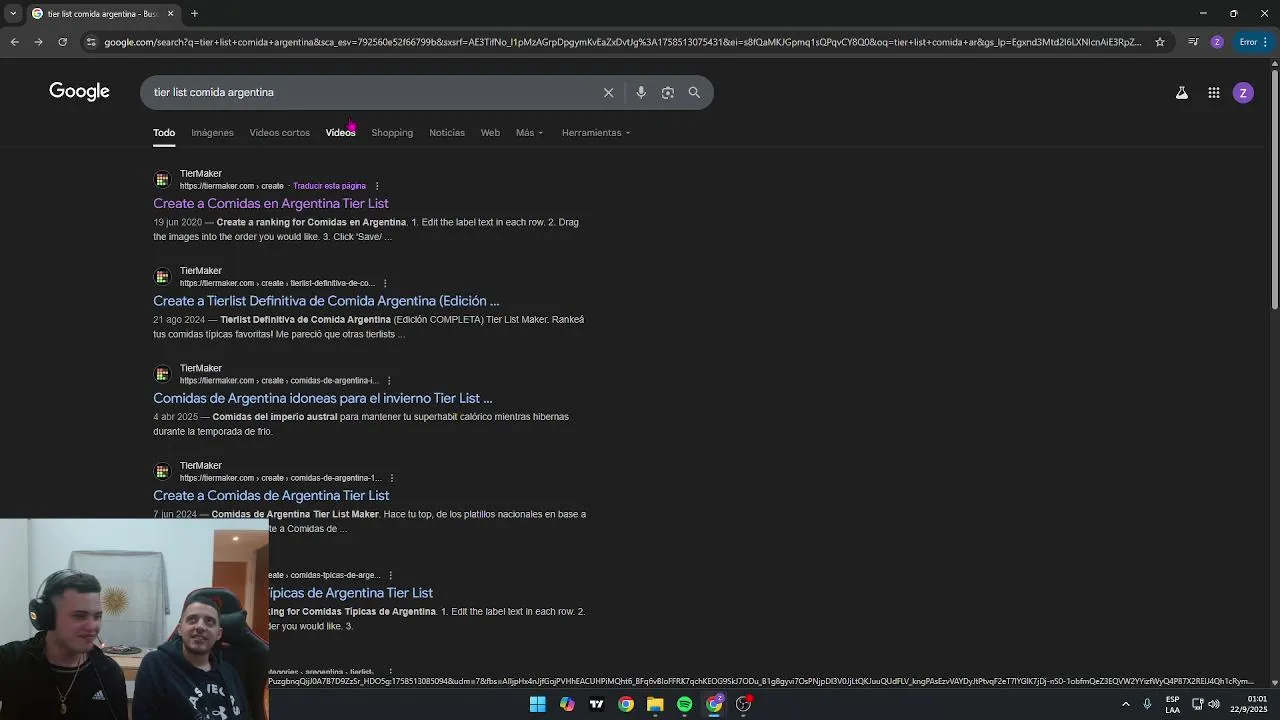Start voice search with the microphone icon

pyautogui.click(x=641, y=92)
